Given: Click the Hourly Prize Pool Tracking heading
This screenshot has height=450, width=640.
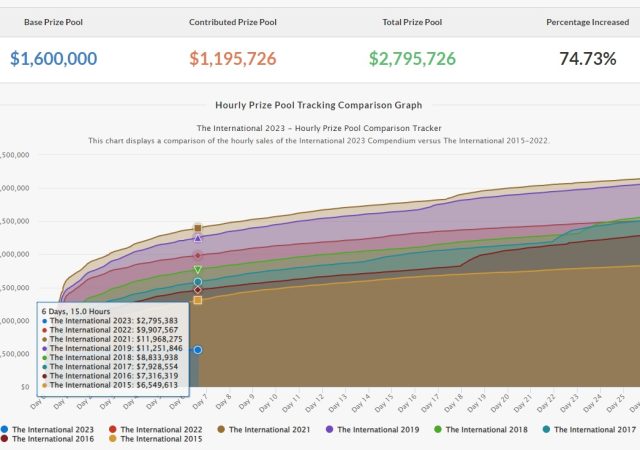Looking at the screenshot, I should point(318,104).
